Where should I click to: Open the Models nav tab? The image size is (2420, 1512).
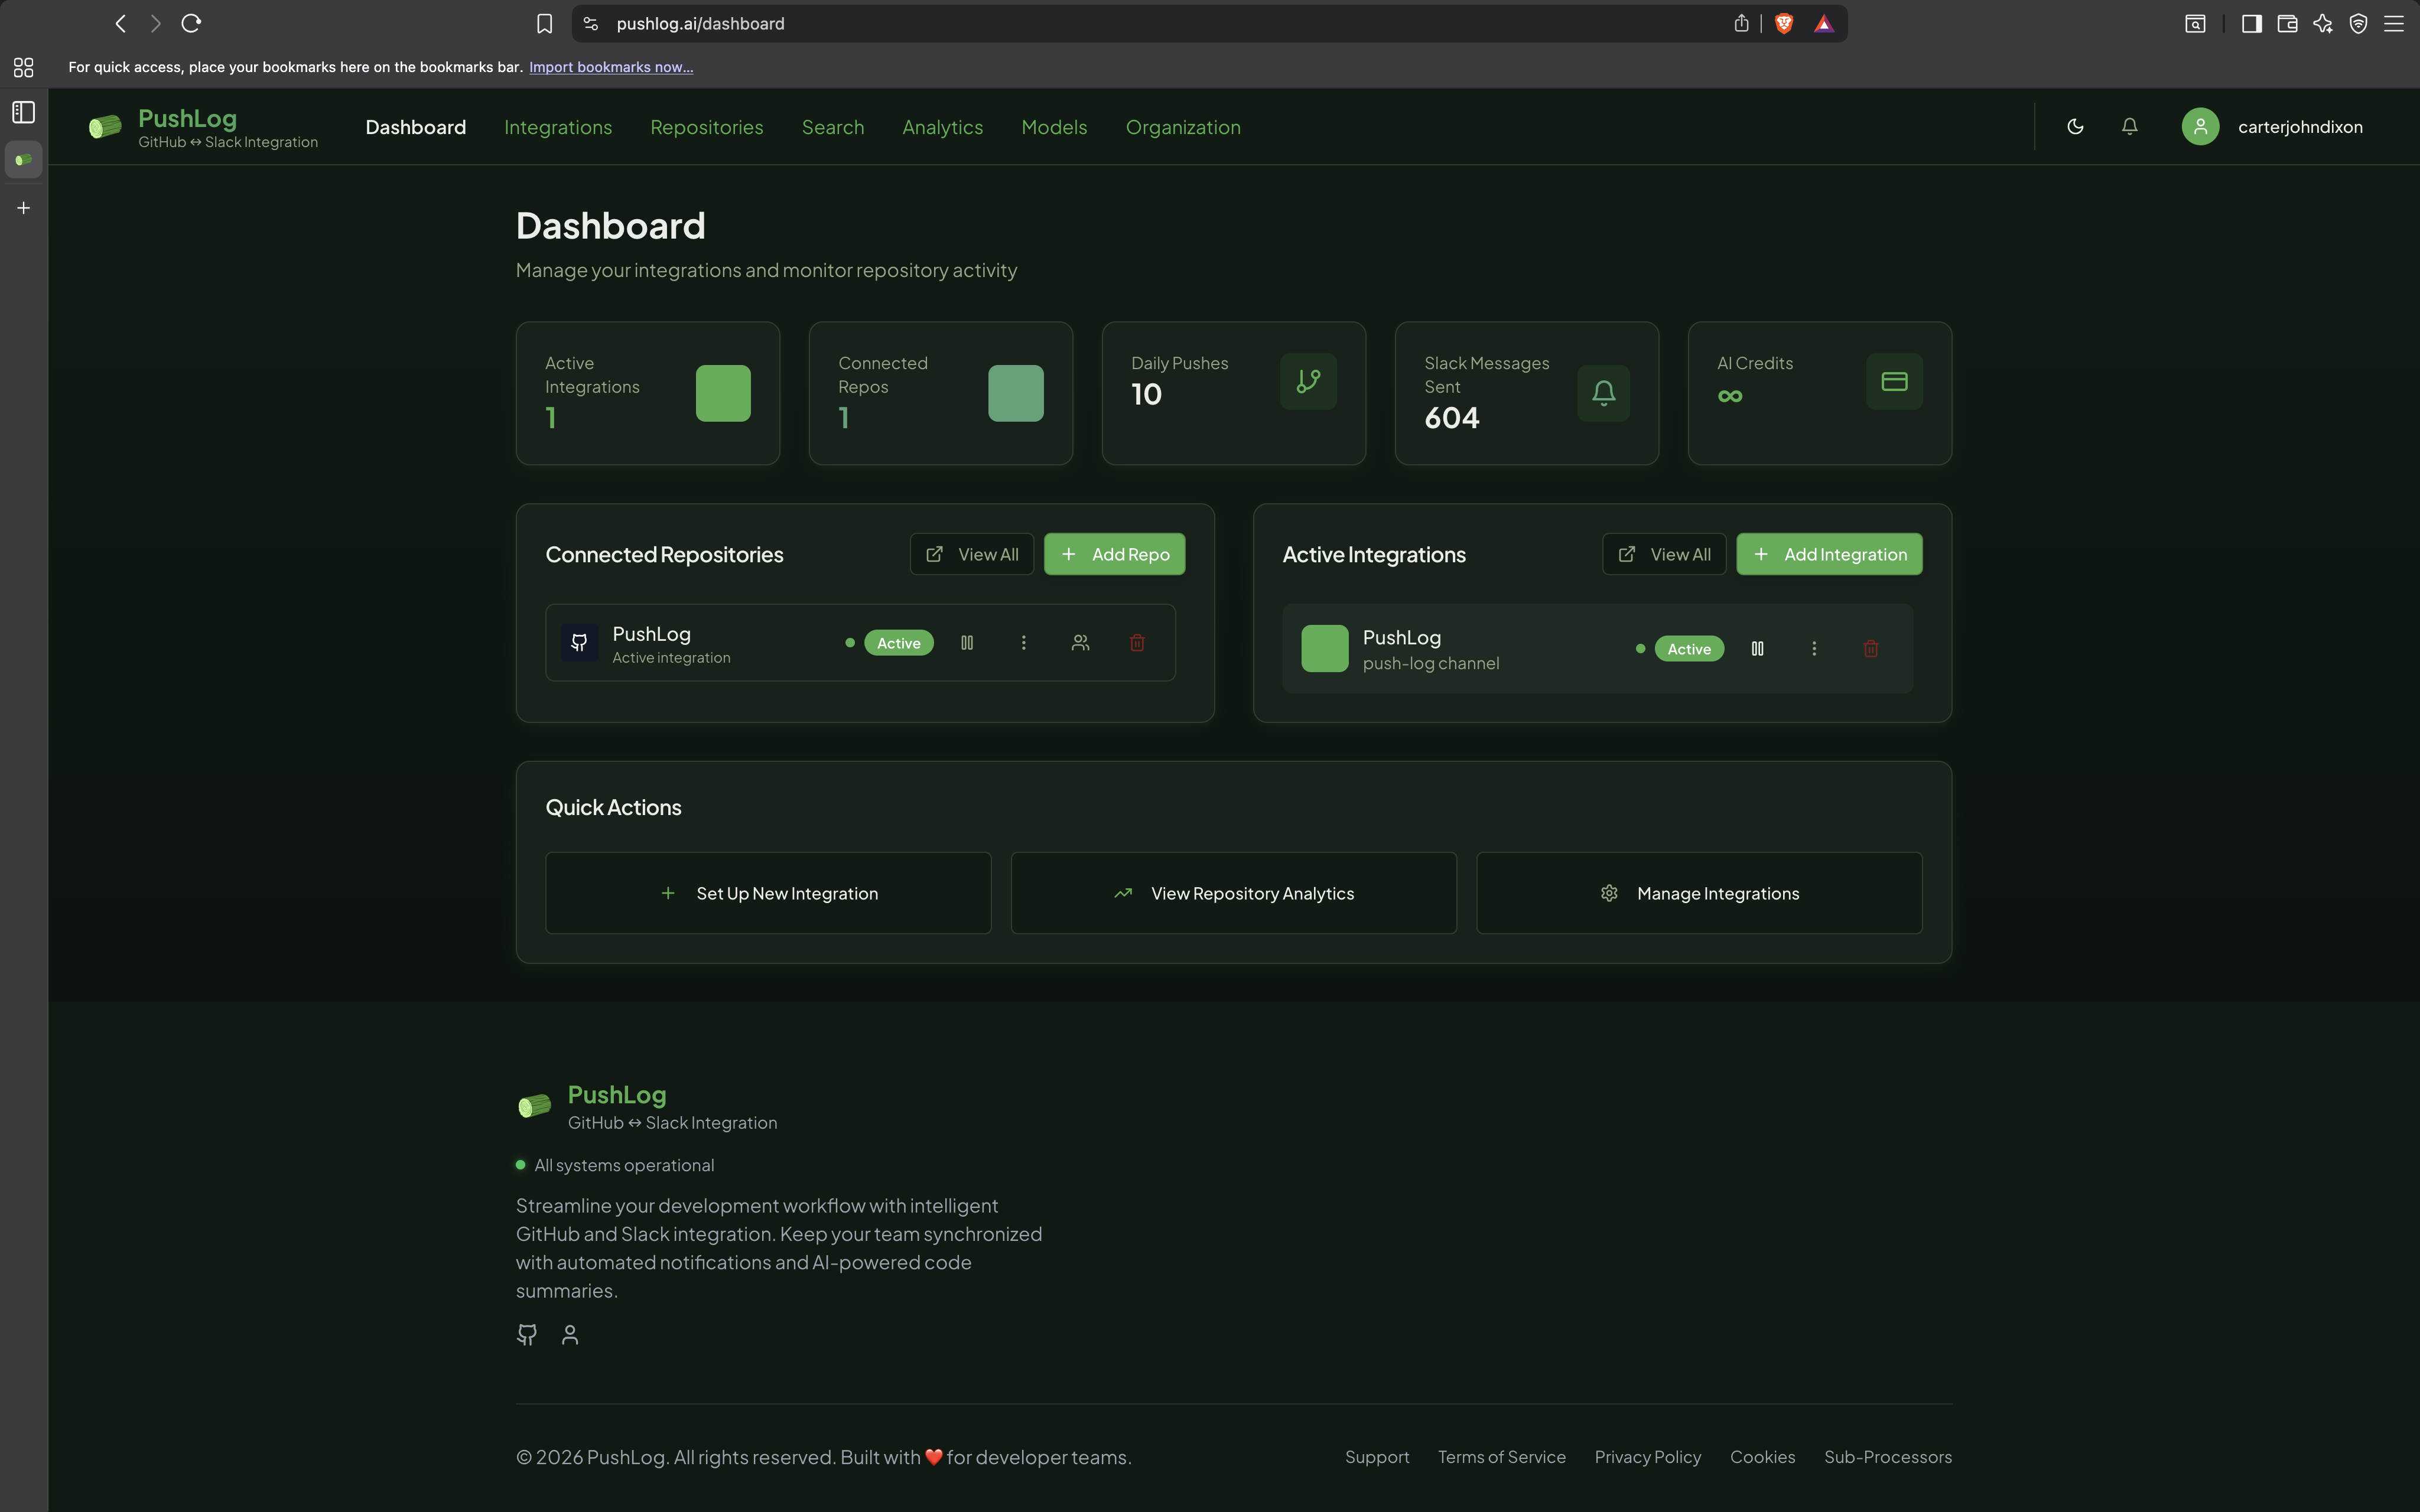[1054, 127]
